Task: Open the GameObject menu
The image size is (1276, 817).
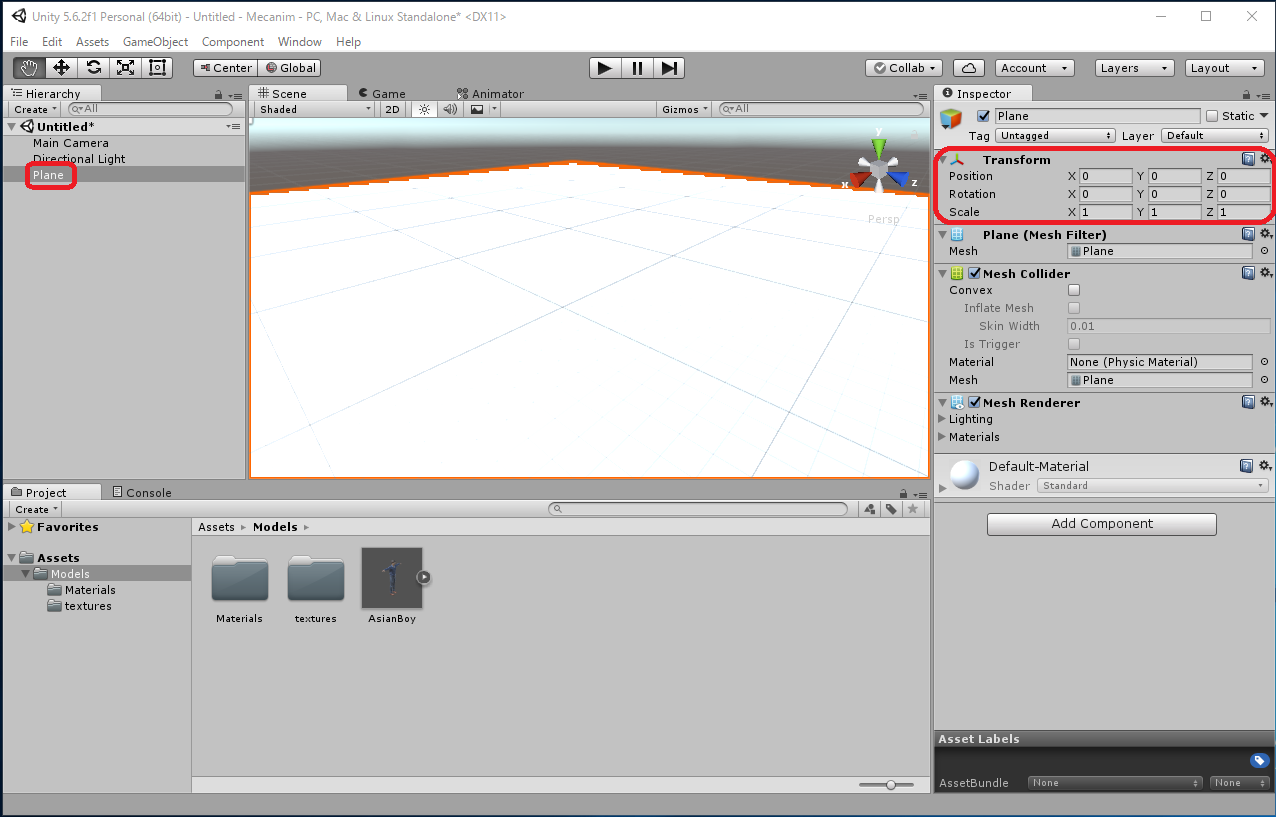Action: click(x=155, y=42)
